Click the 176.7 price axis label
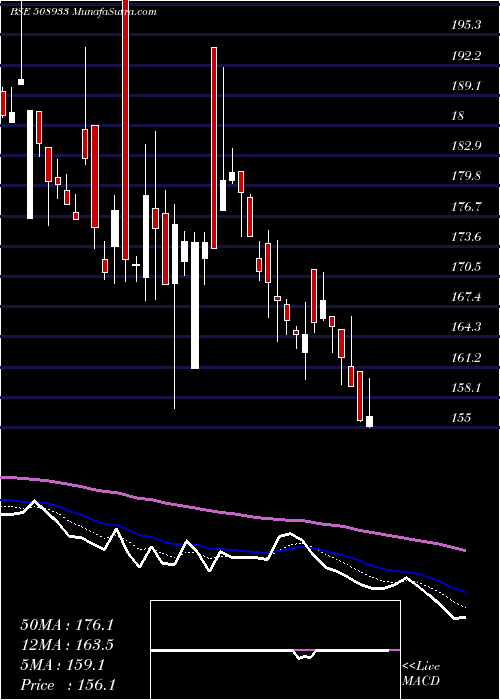Screen dimensions: 500x700 (466, 206)
